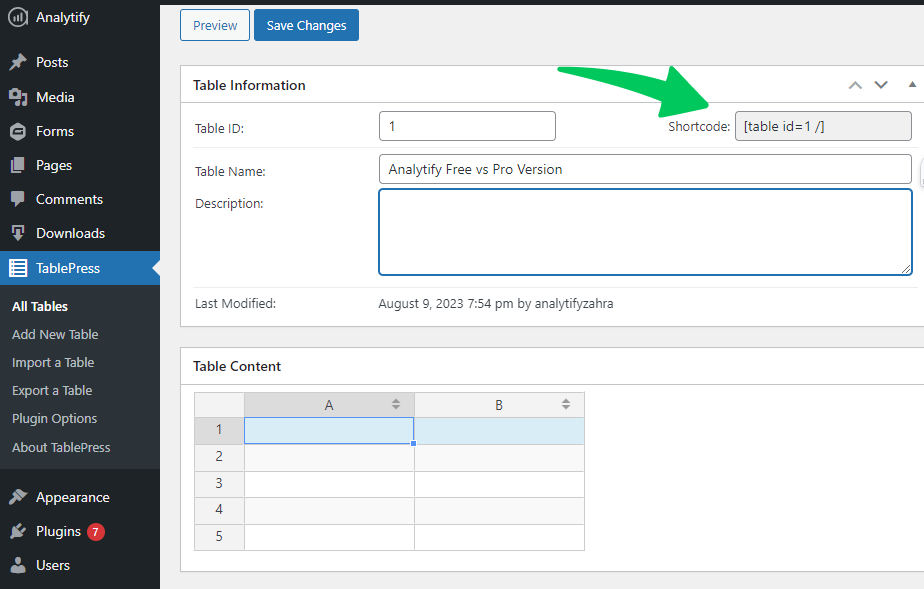Open Plugins via the plug icon
Screen dimensions: 924x589
pos(18,531)
